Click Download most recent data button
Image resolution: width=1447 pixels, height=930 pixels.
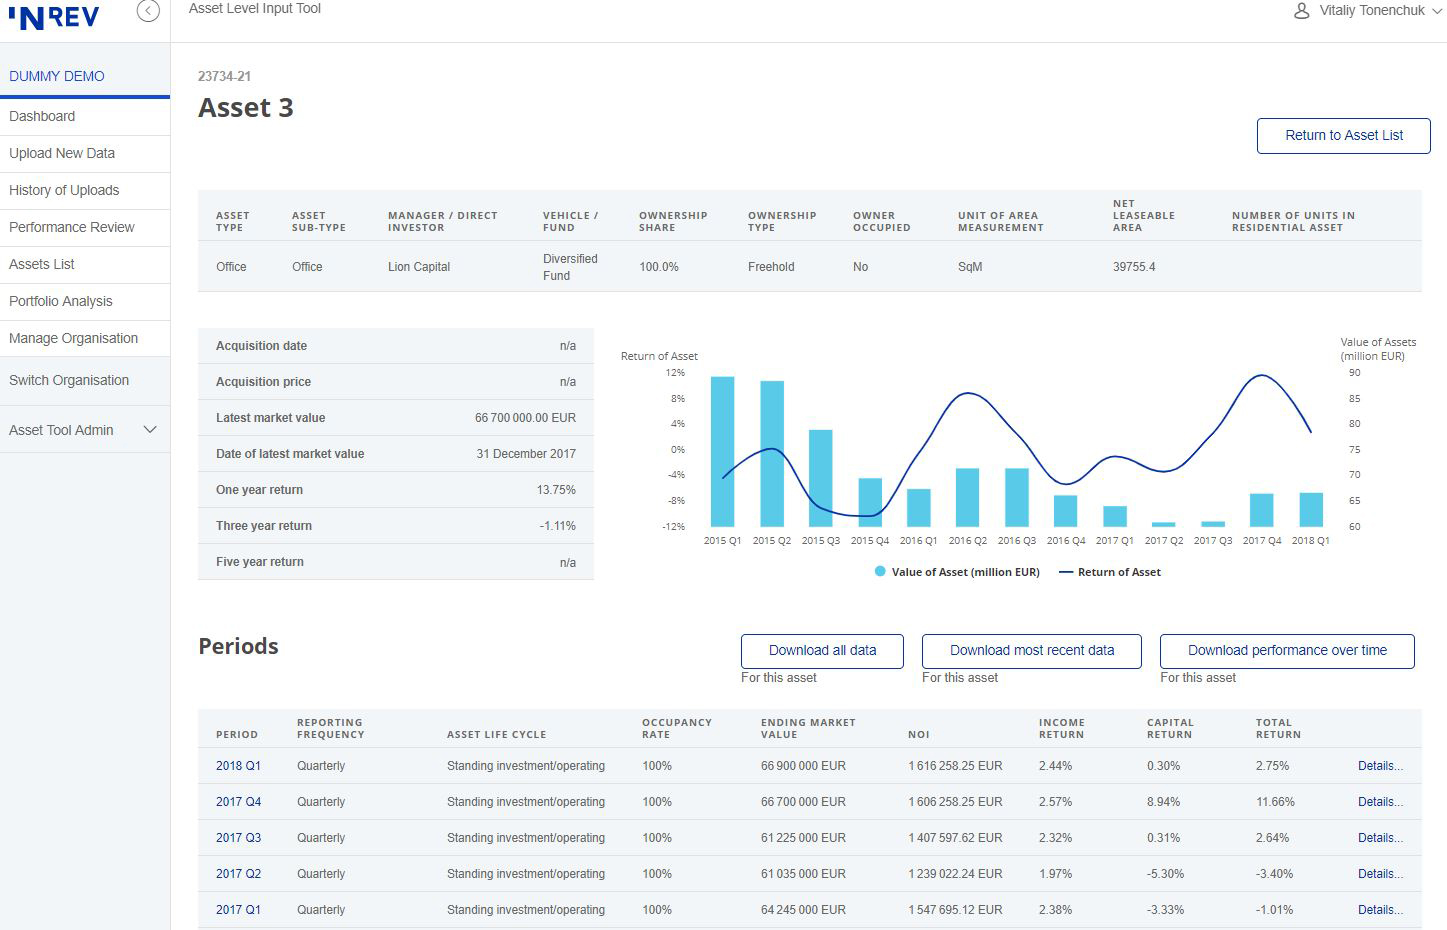click(x=1031, y=650)
